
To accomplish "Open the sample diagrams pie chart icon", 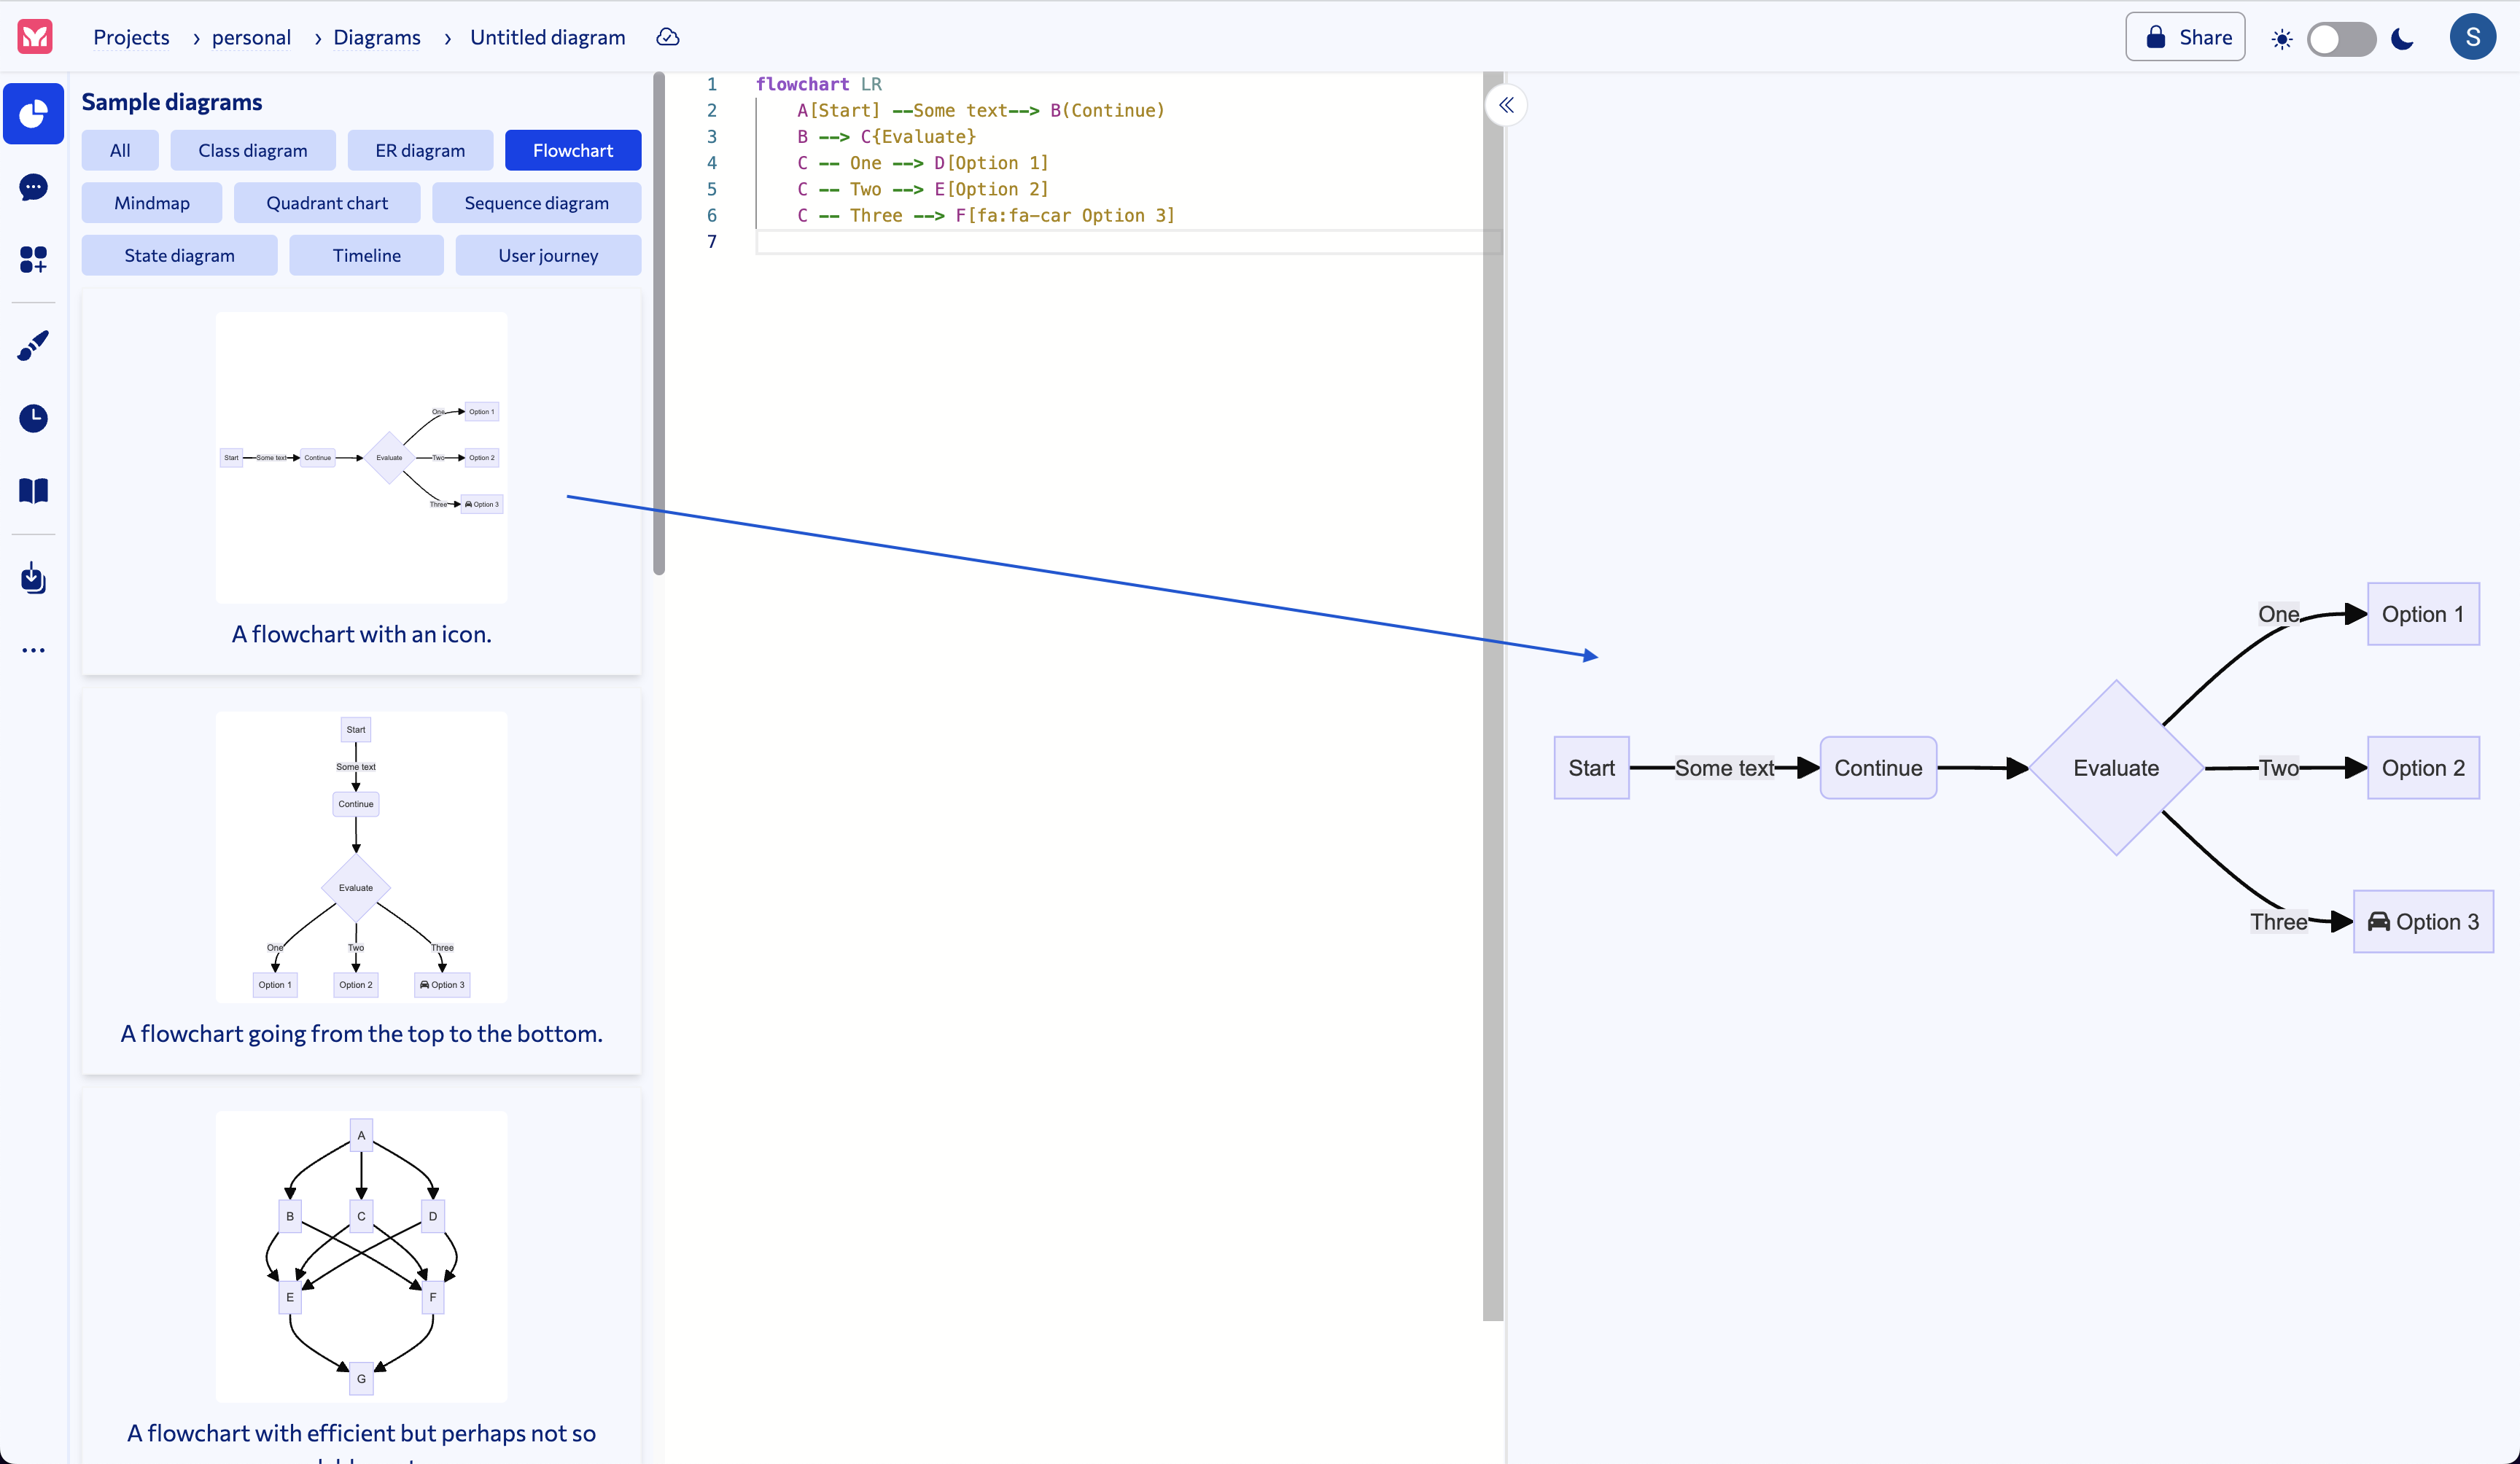I will (34, 114).
